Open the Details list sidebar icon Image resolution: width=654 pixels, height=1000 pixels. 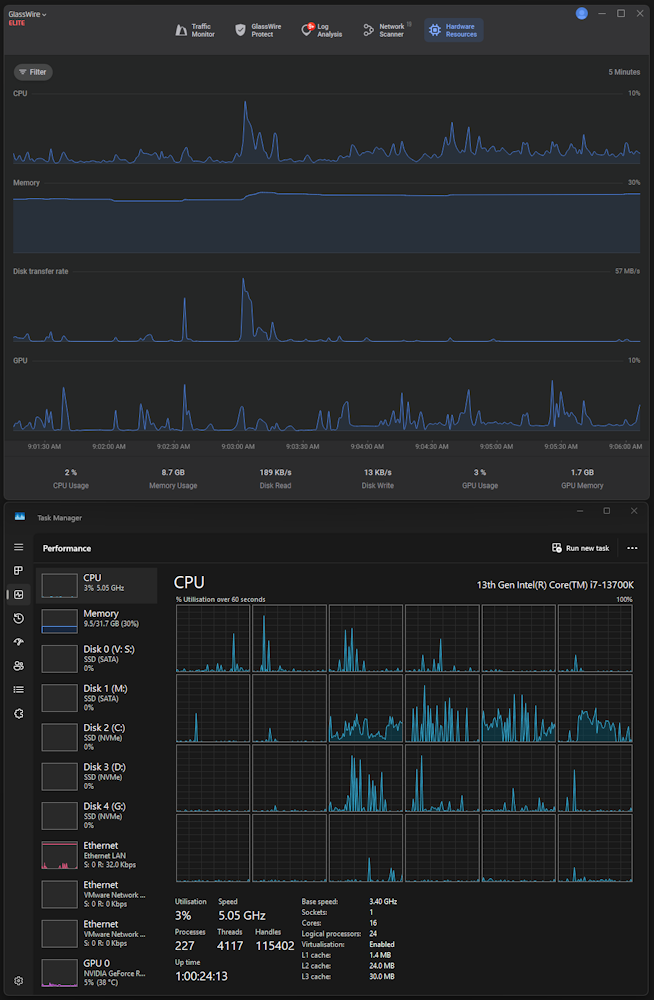(19, 689)
